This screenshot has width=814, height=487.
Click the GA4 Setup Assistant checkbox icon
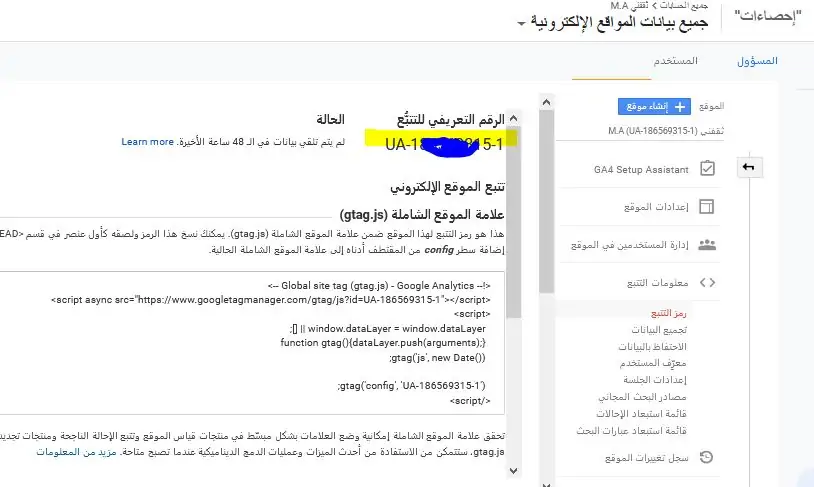click(707, 169)
